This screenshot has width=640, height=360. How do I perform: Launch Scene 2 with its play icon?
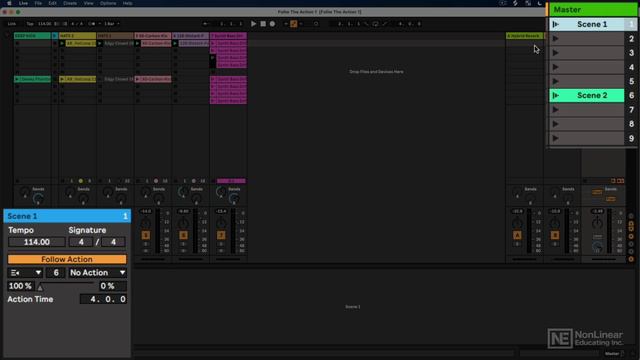click(556, 96)
